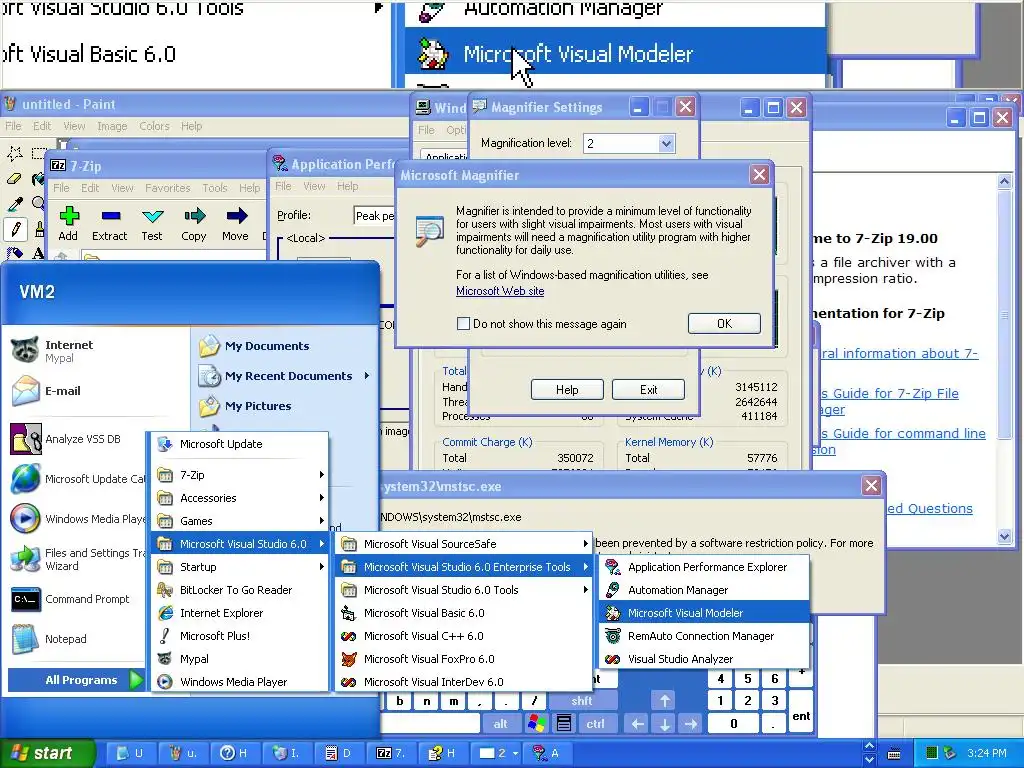
Task: Expand the Games submenu
Action: [x=239, y=520]
